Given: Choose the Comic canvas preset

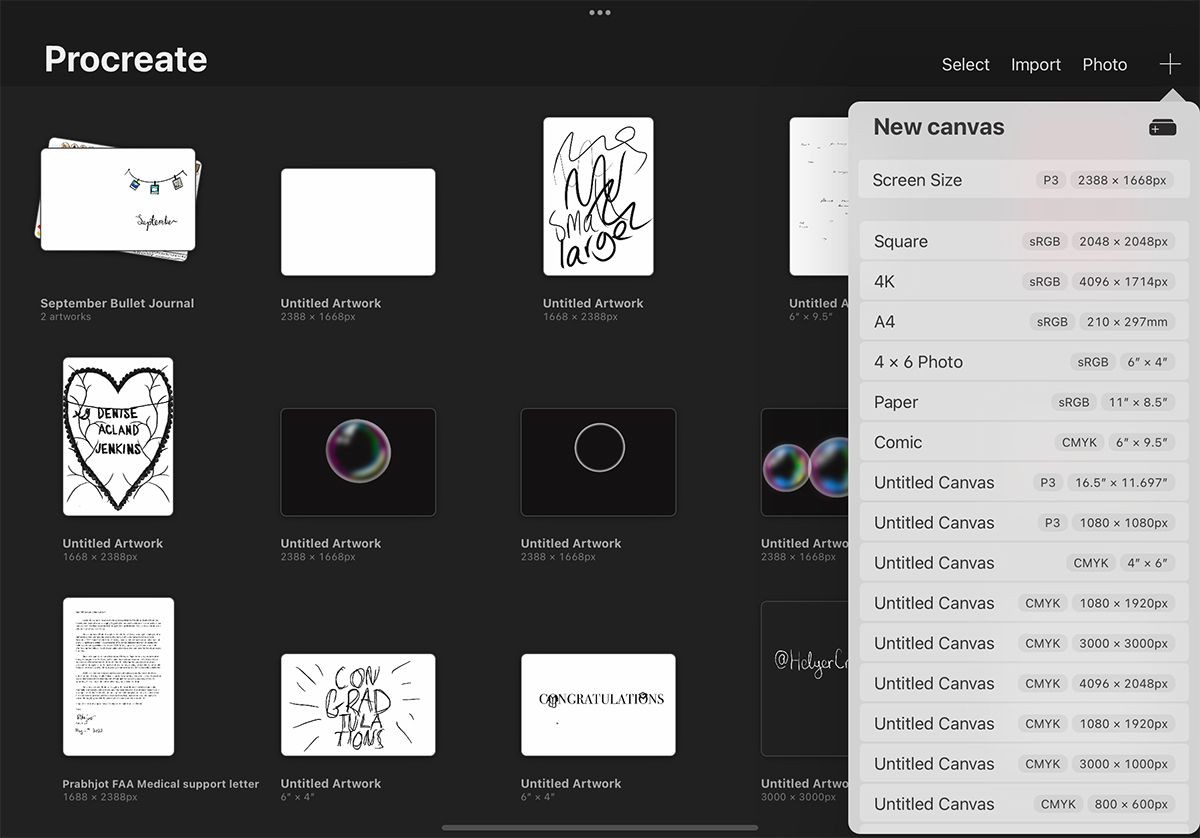Looking at the screenshot, I should coord(1024,441).
